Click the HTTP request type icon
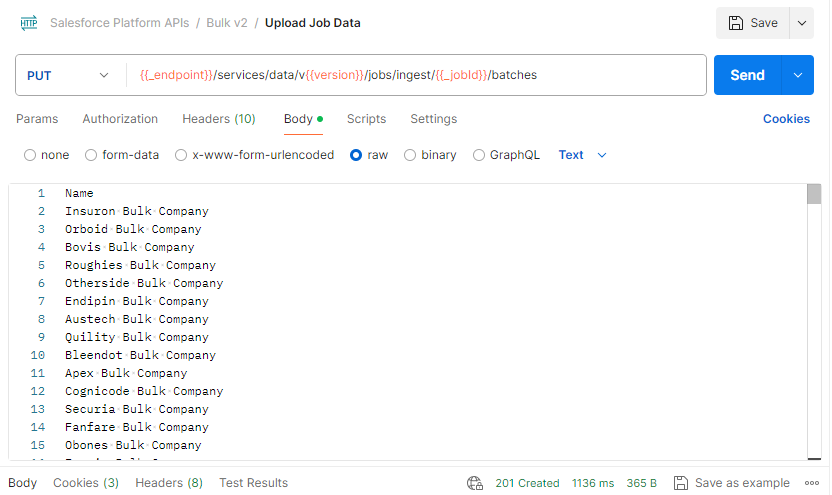 point(29,23)
